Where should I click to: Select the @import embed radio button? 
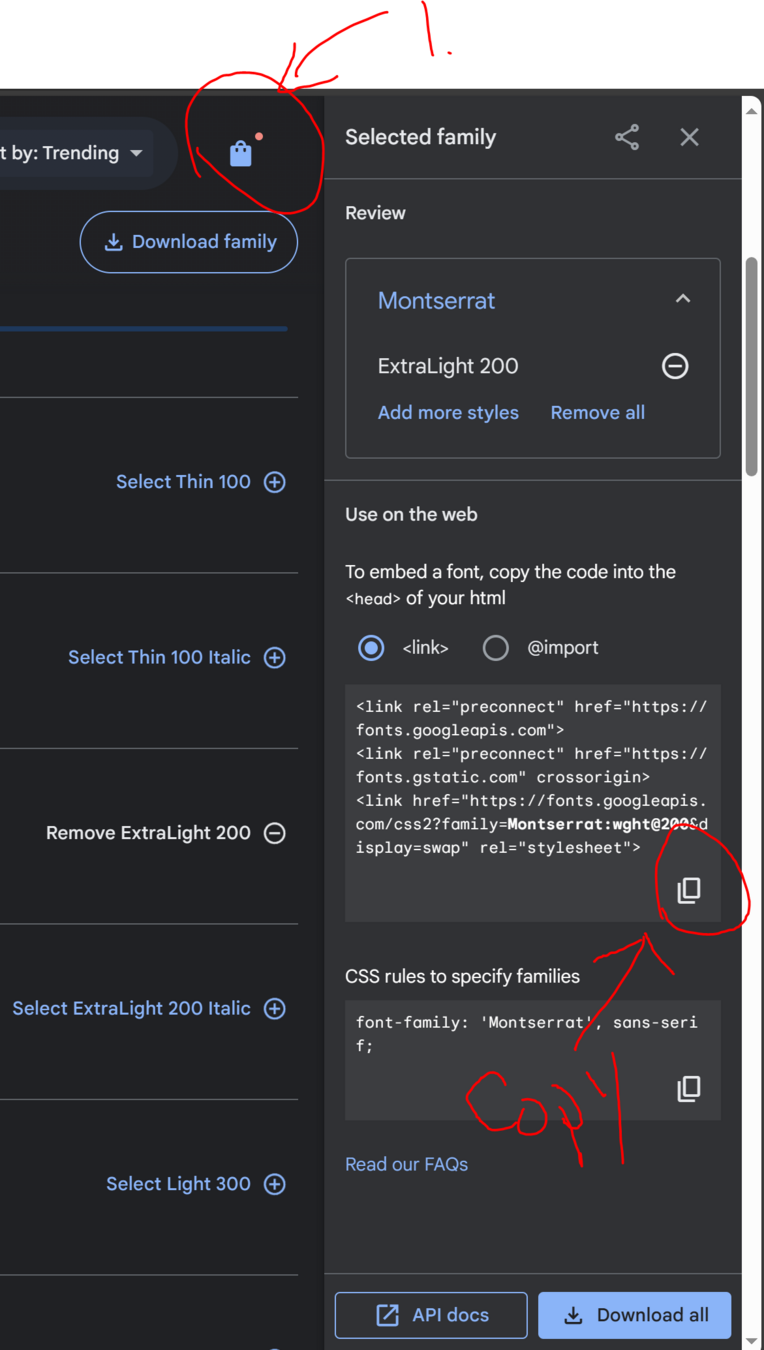[x=495, y=648]
